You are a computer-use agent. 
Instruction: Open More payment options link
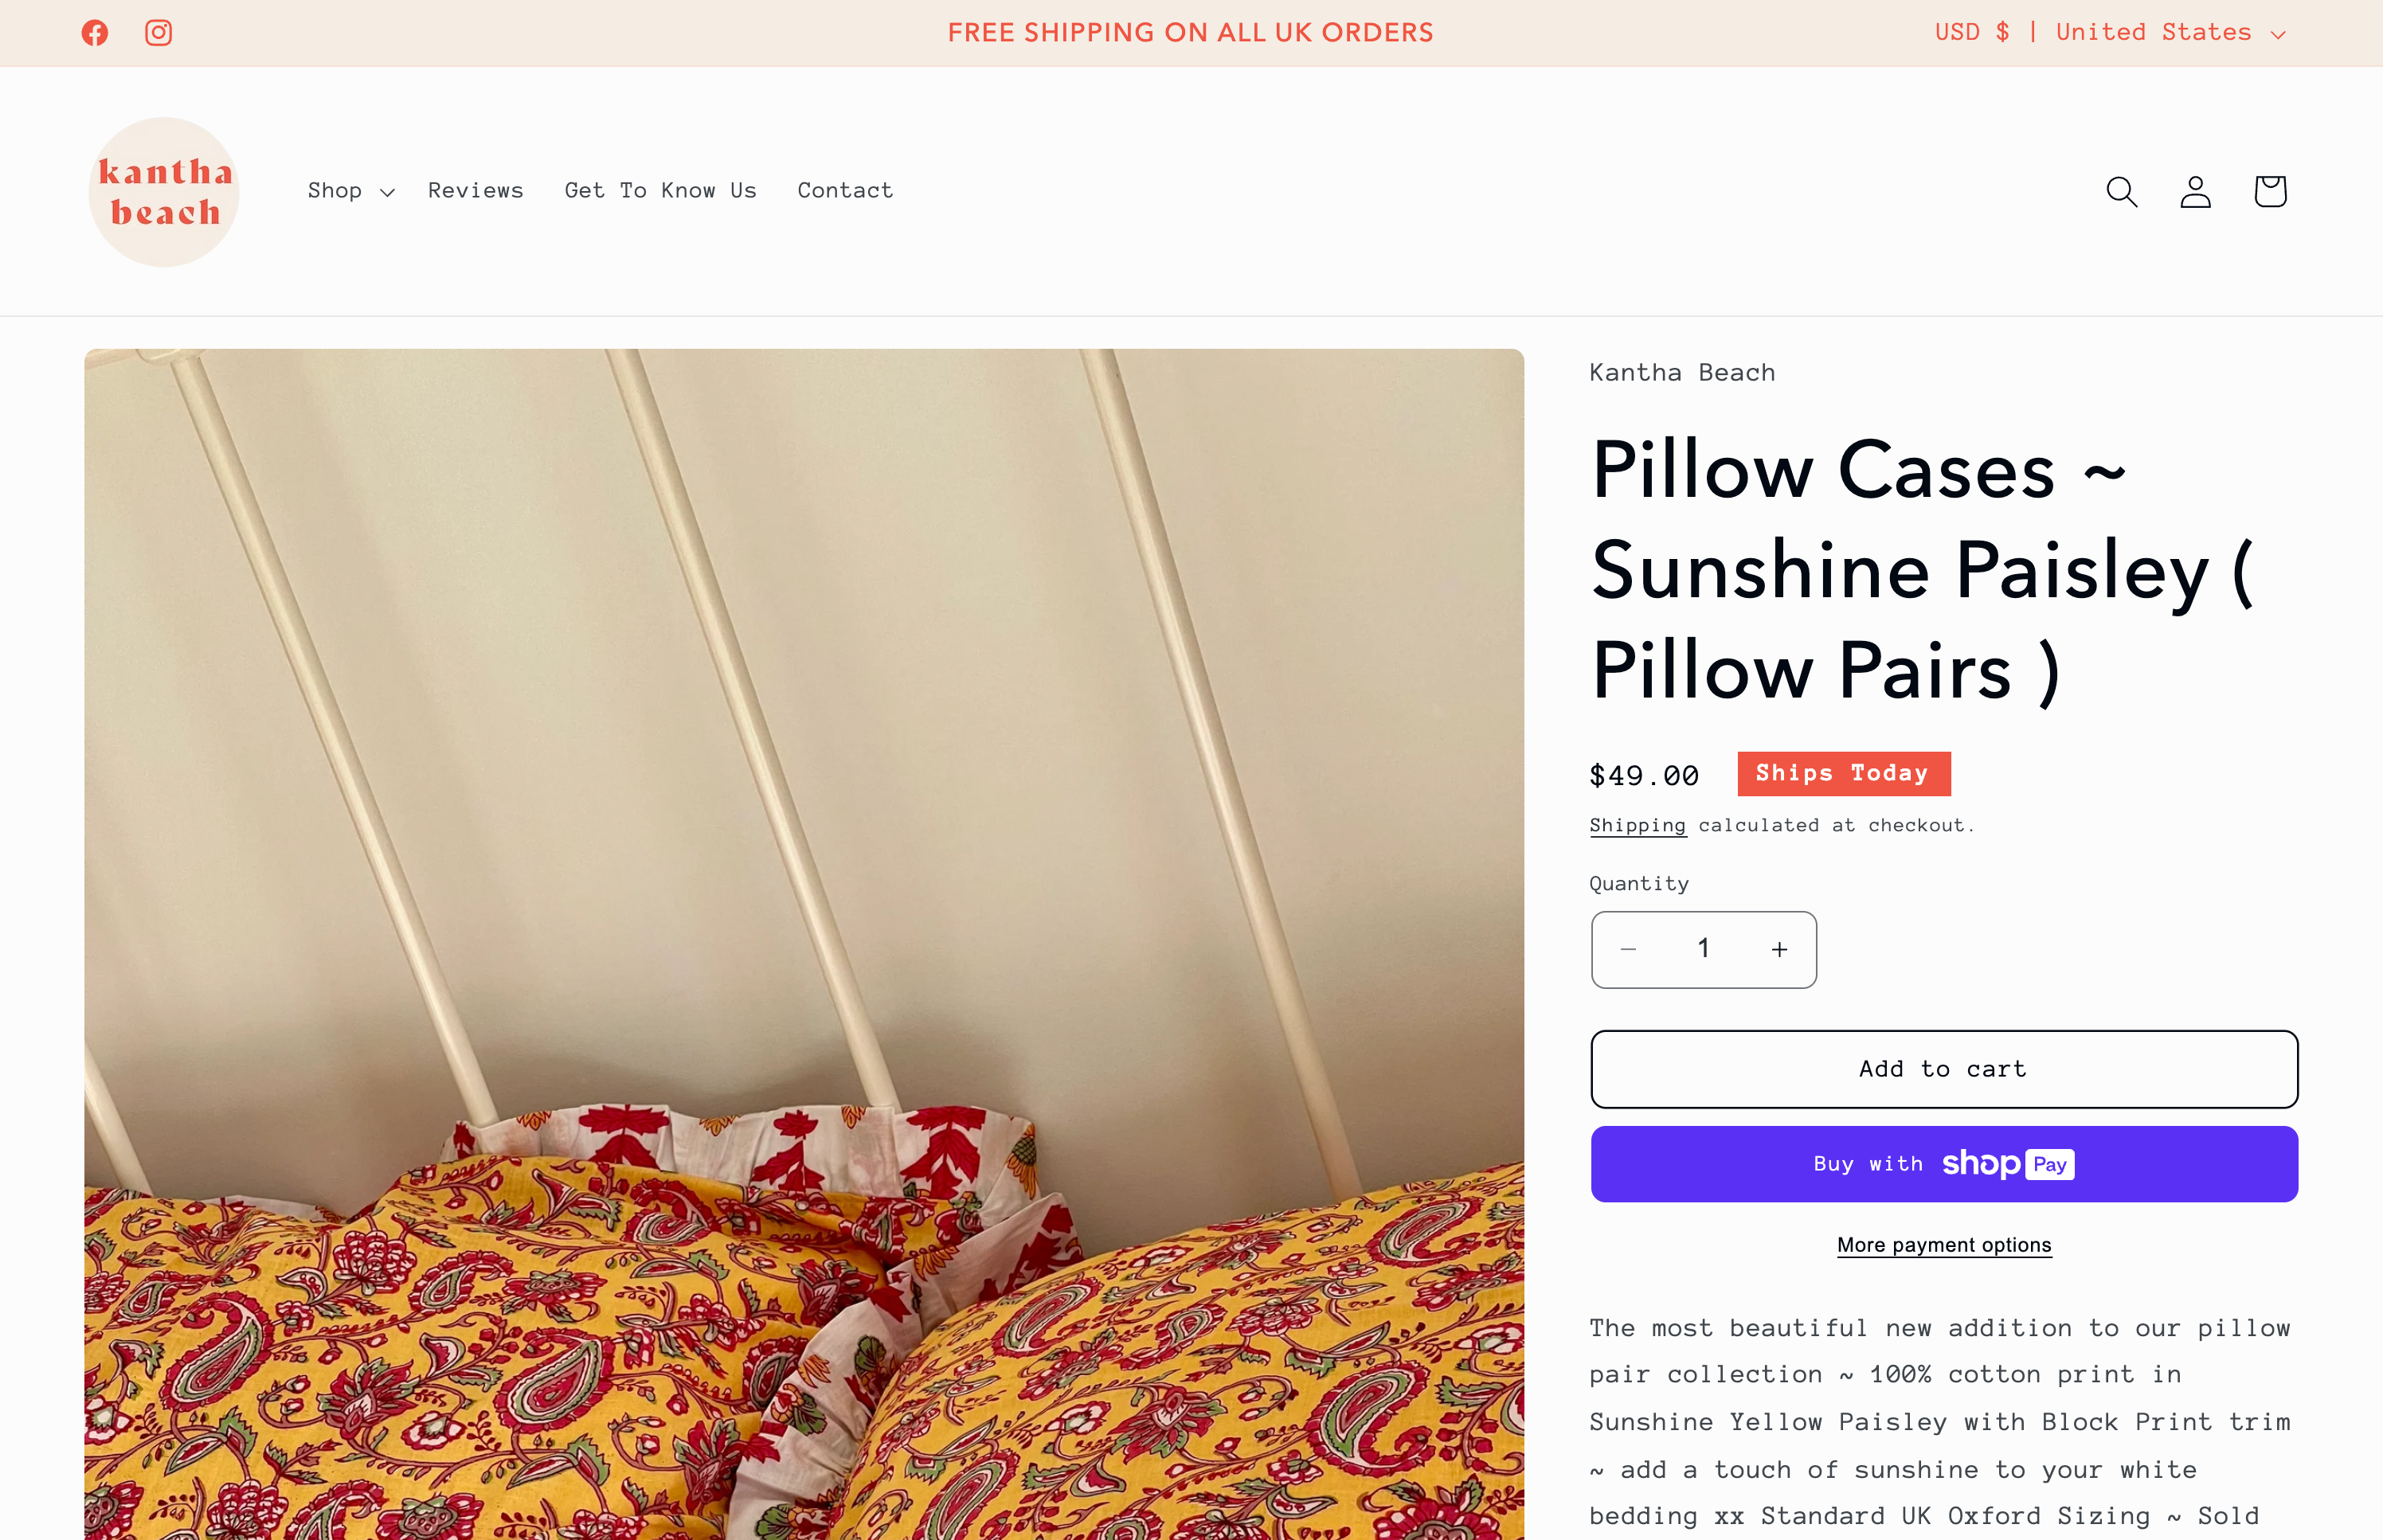[x=1944, y=1245]
